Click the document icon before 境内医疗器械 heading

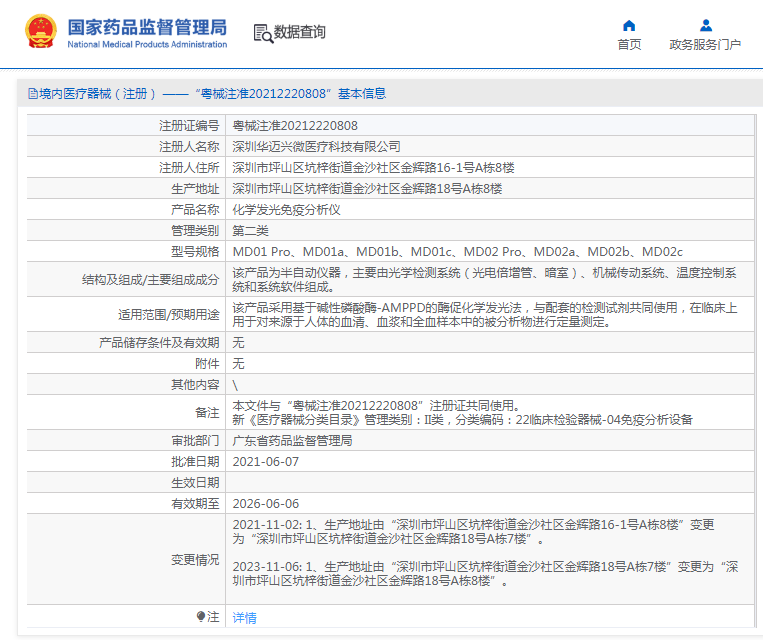pyautogui.click(x=32, y=94)
